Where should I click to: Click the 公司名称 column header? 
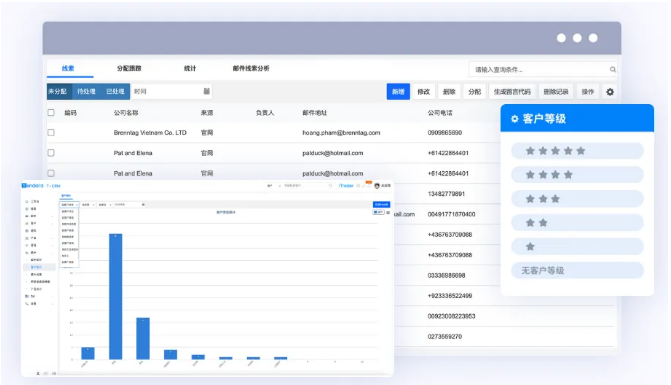126,113
